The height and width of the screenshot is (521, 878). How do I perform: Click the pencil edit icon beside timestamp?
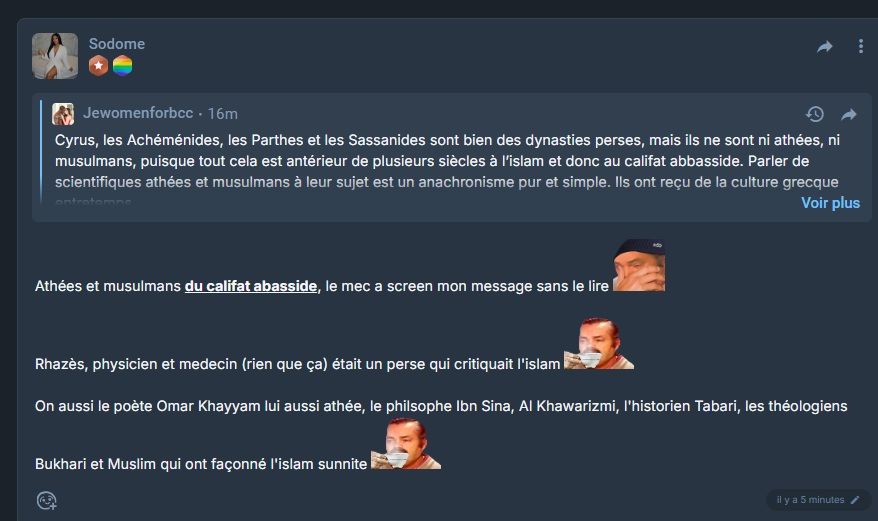click(855, 500)
